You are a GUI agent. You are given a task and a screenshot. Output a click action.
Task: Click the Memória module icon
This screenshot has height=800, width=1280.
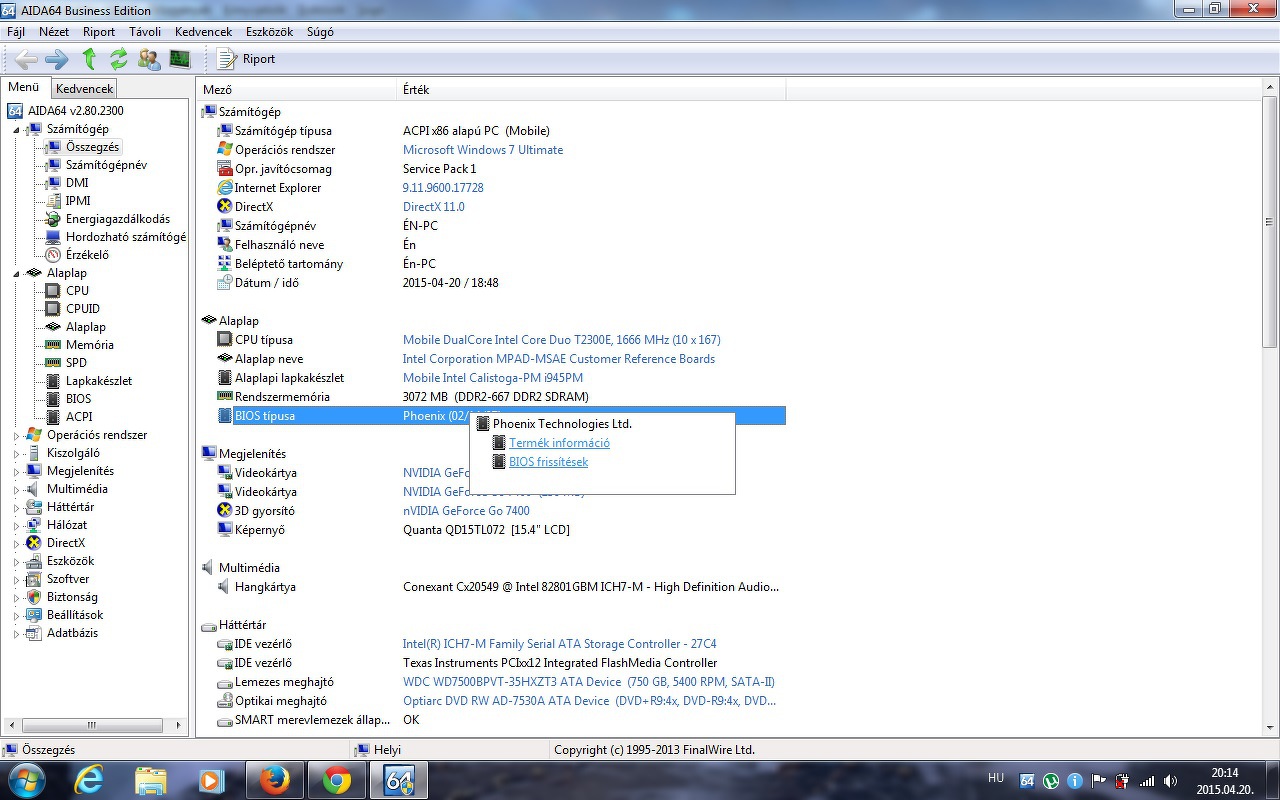54,345
